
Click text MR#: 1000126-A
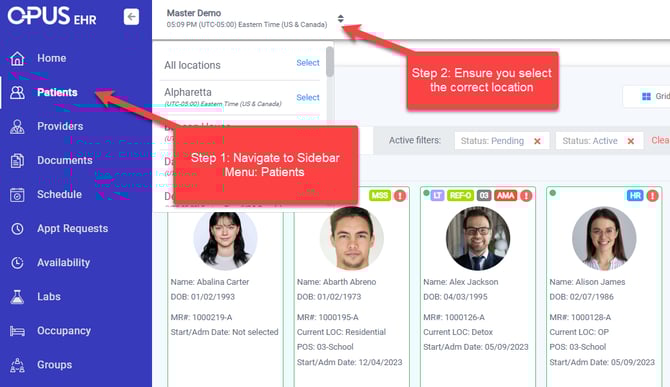[454, 317]
